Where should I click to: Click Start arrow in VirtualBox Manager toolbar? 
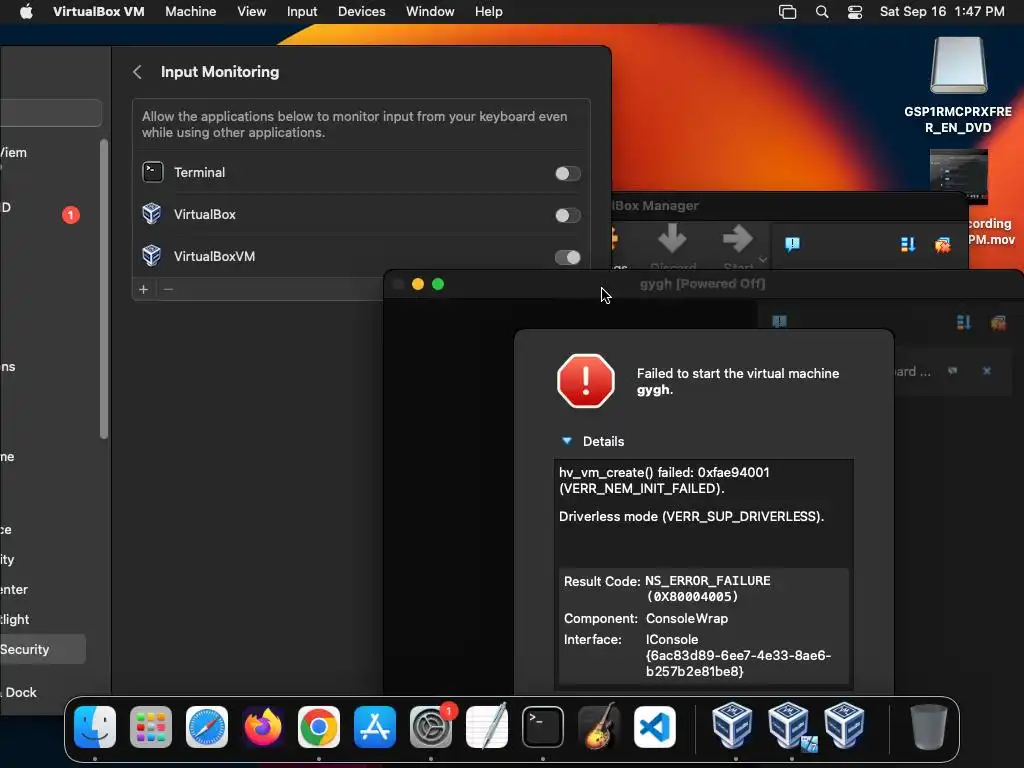click(x=738, y=239)
